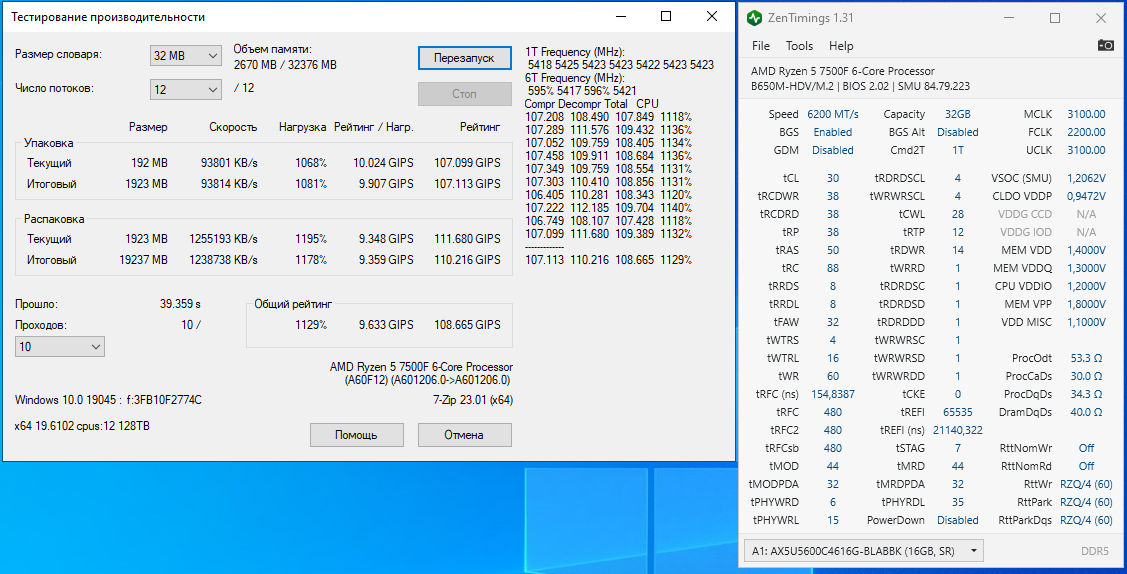Click the total unpacking speed 1238738 KB/s

[224, 259]
